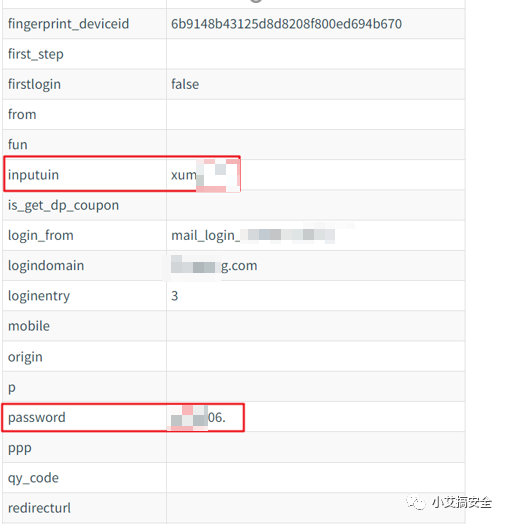
Task: Click the first_step row label
Action: [36, 54]
